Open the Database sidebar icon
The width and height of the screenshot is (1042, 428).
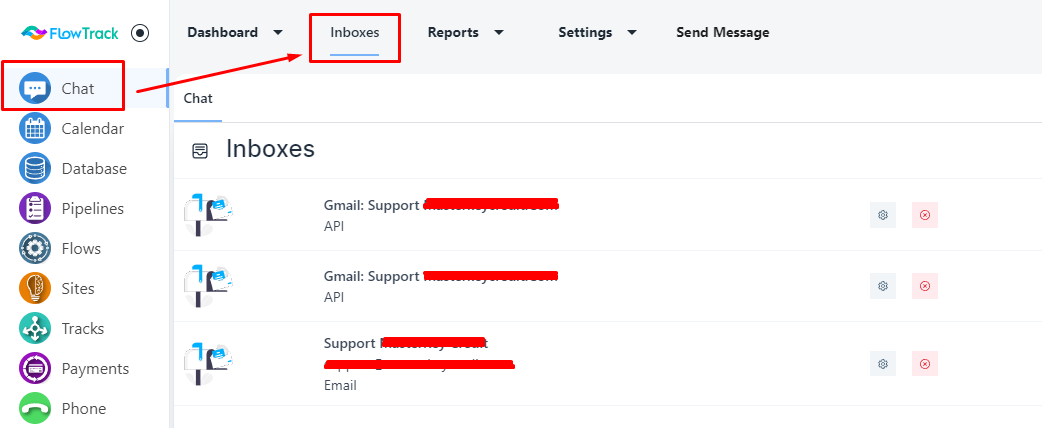[x=35, y=168]
